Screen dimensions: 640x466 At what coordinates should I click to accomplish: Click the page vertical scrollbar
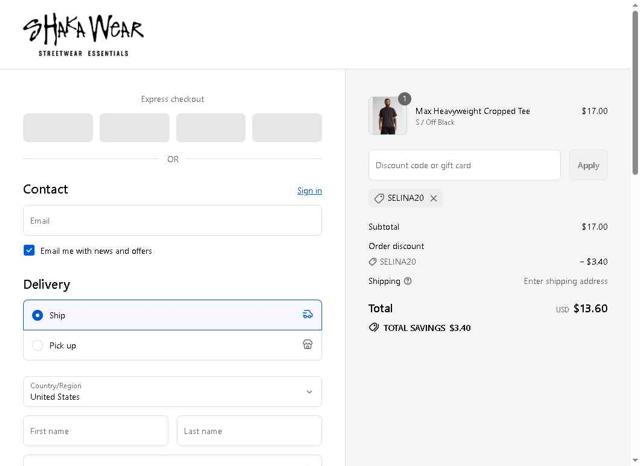click(x=635, y=93)
